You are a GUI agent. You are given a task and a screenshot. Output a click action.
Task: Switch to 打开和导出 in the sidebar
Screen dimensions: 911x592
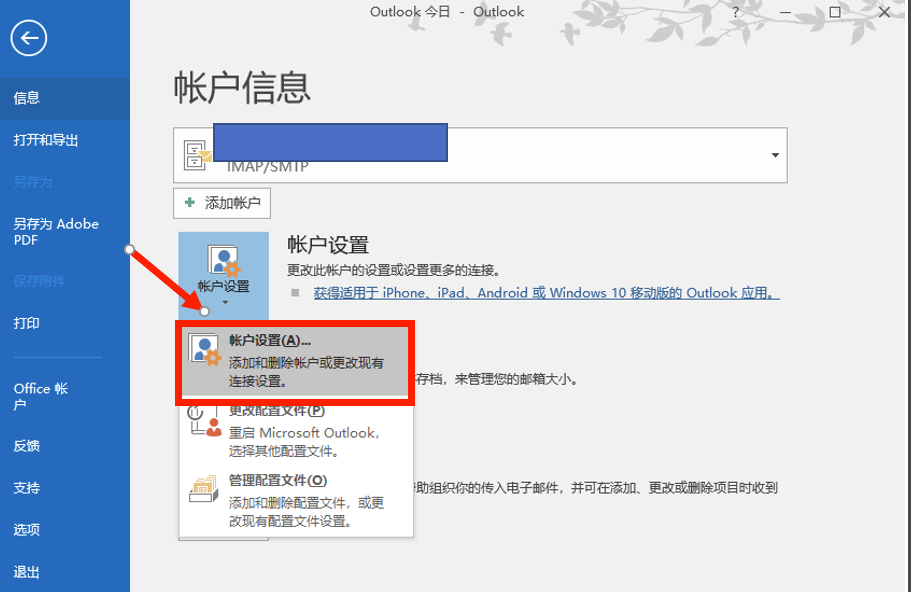point(55,140)
